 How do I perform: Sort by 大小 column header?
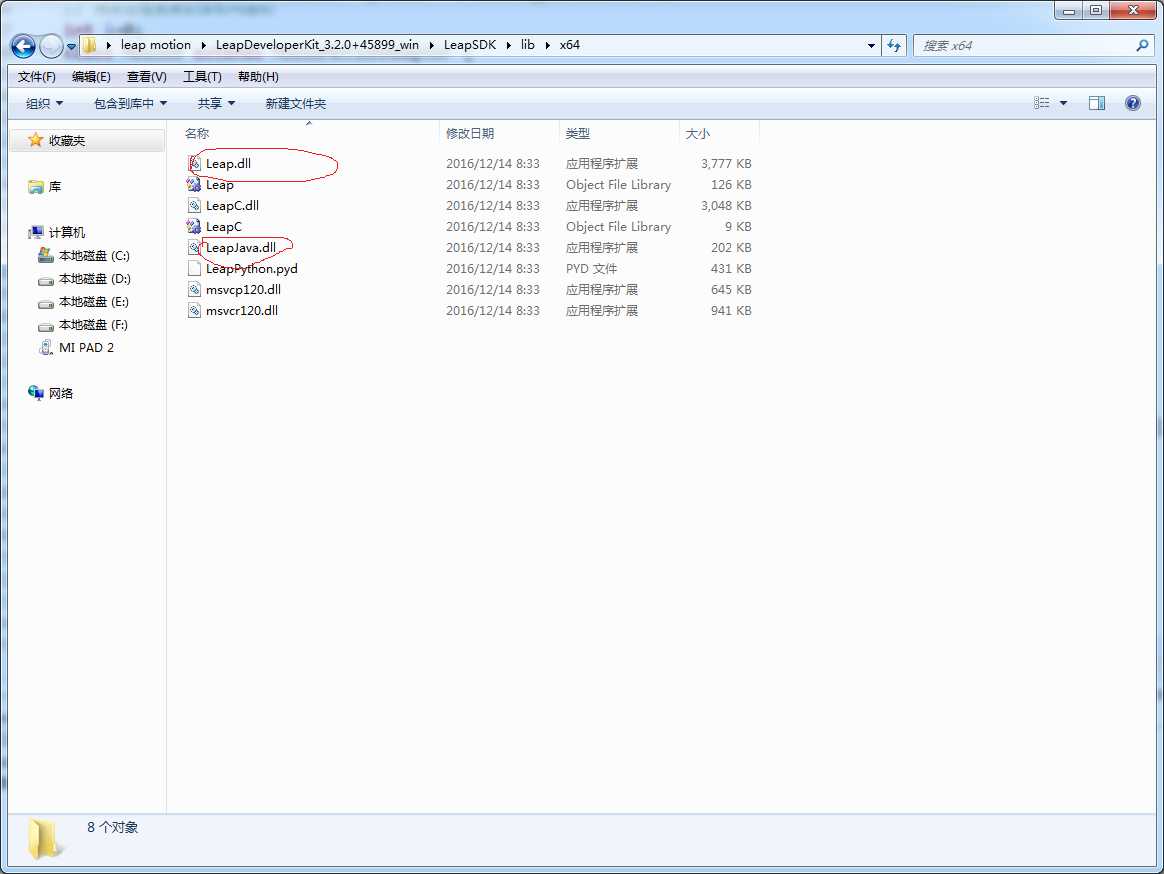(x=697, y=134)
